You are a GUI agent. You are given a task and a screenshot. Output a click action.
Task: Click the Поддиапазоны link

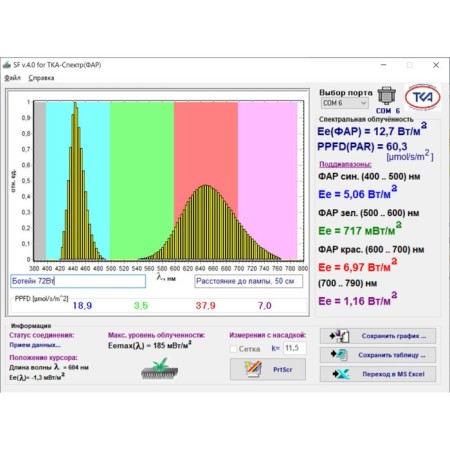(345, 164)
